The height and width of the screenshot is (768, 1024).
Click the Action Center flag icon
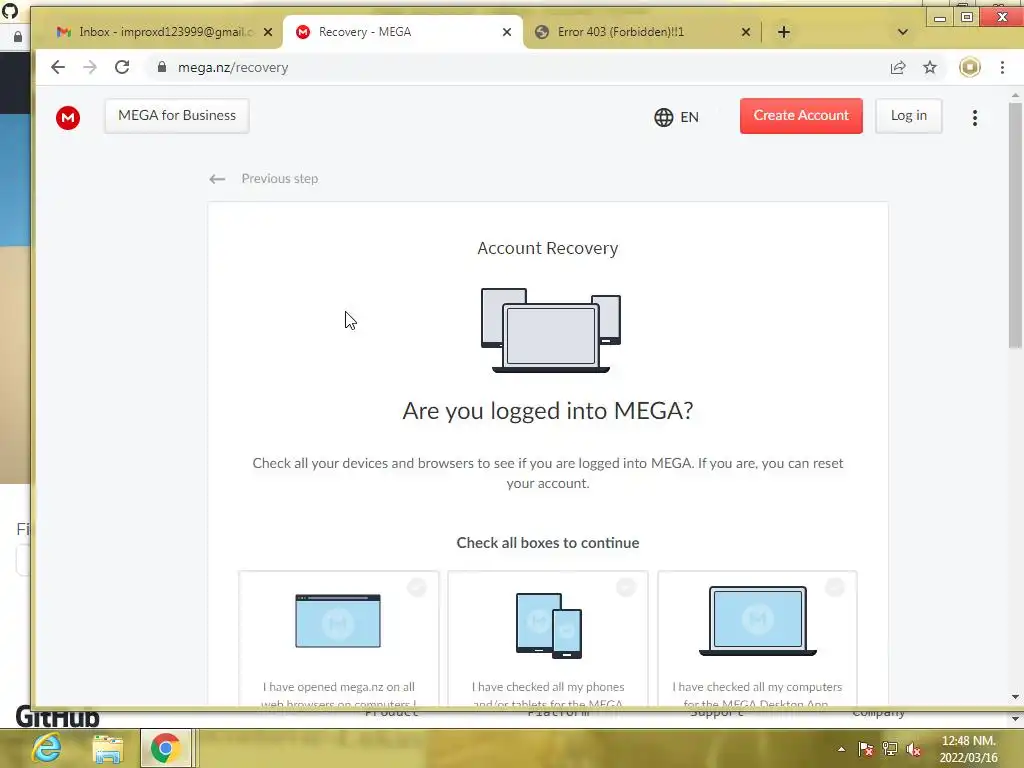[866, 749]
